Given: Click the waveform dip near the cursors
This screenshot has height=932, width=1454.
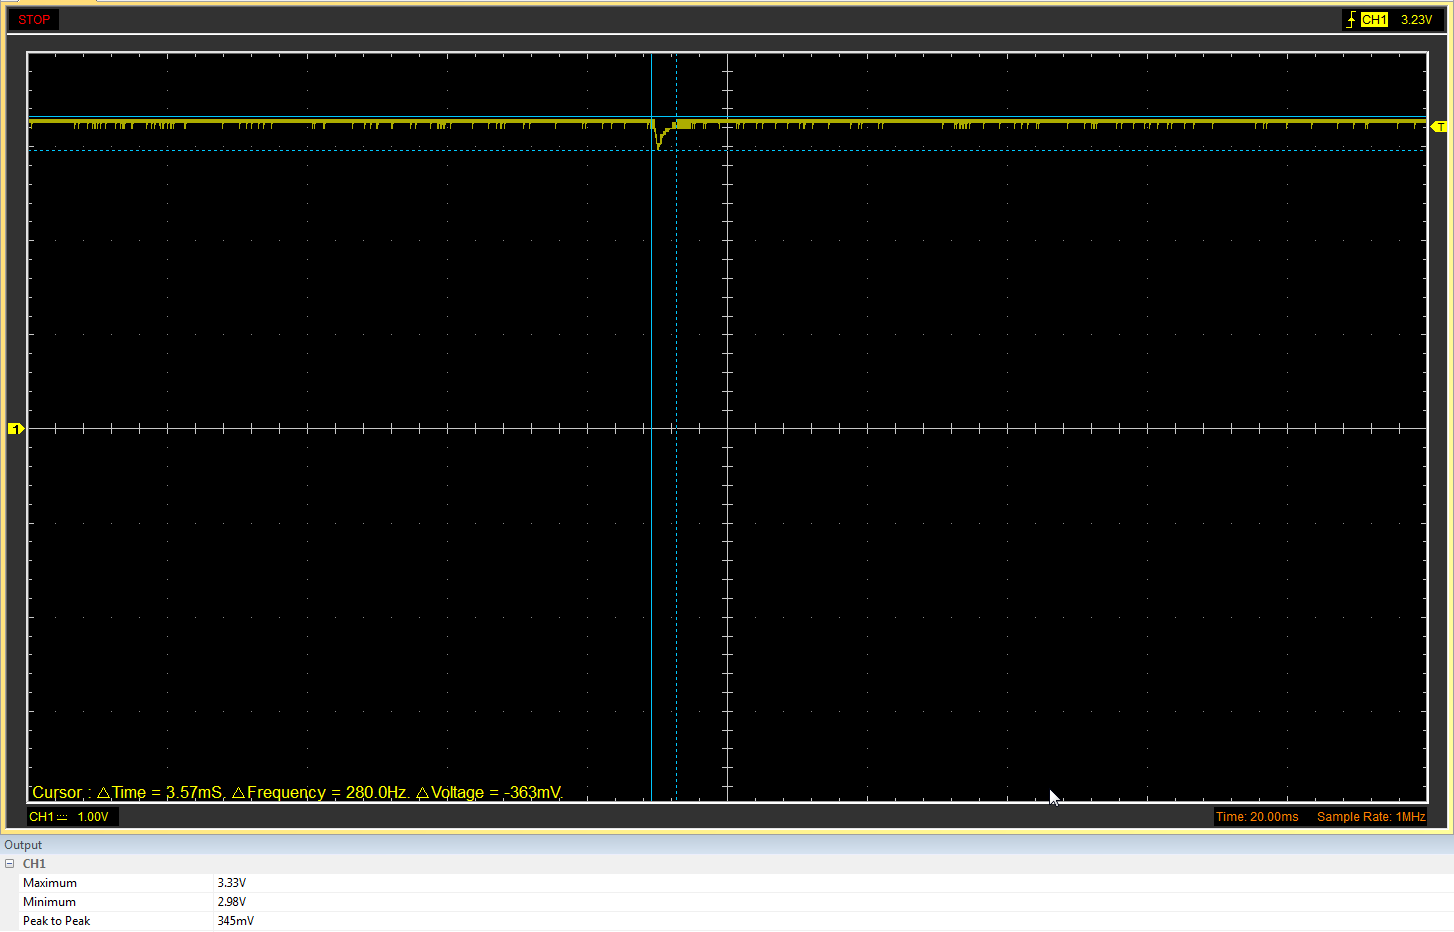Looking at the screenshot, I should (658, 140).
